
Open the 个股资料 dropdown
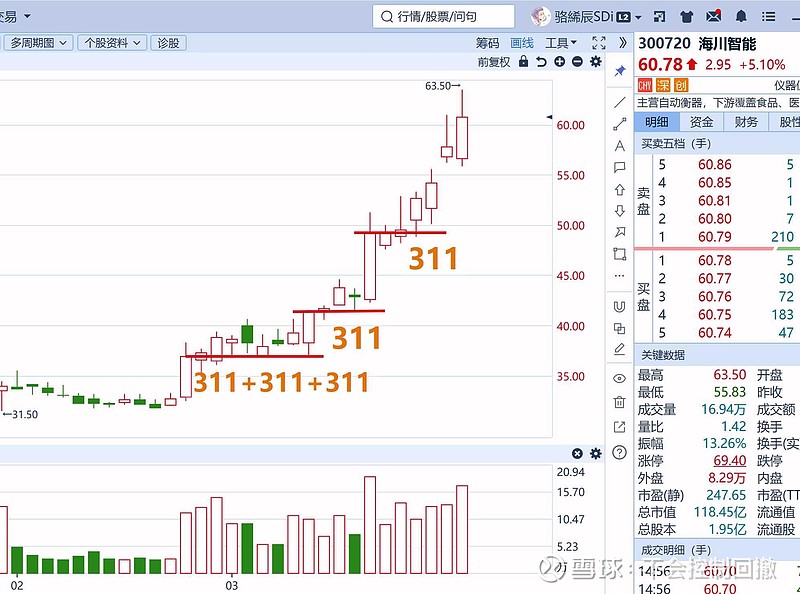112,43
